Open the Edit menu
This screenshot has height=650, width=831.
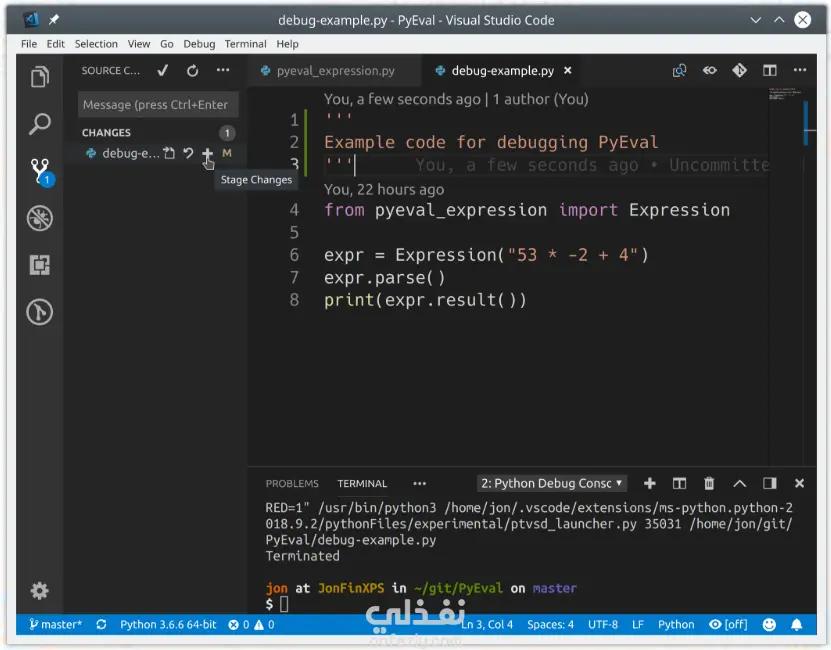56,44
